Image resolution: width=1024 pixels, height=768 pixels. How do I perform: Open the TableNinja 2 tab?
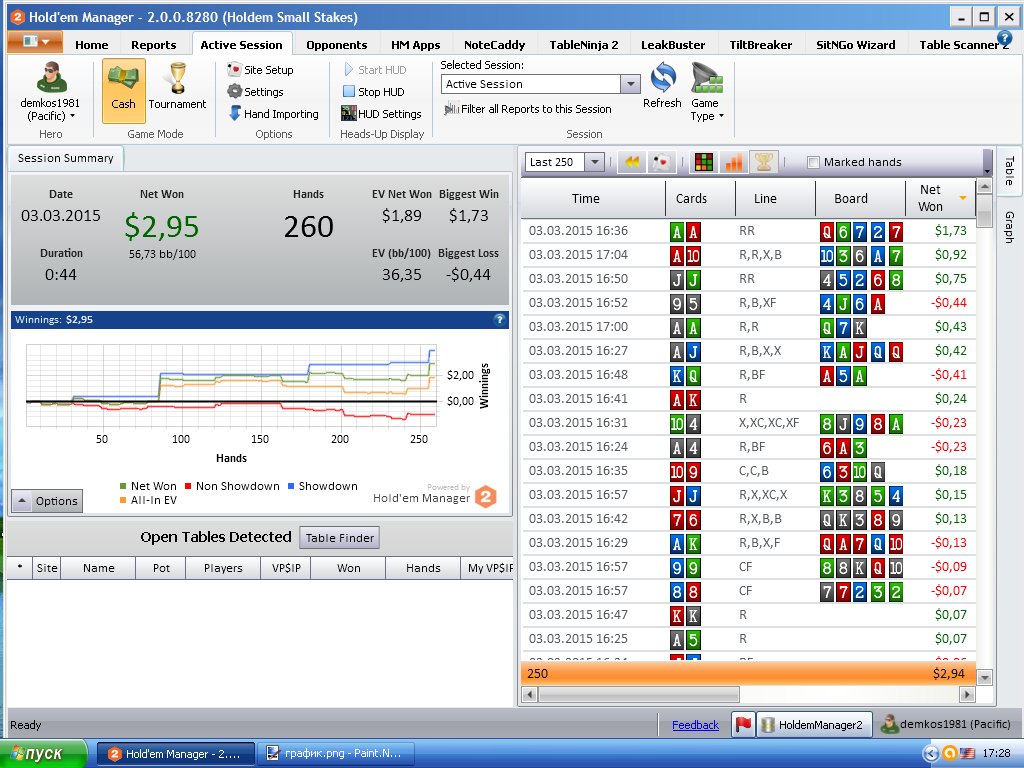pos(583,45)
